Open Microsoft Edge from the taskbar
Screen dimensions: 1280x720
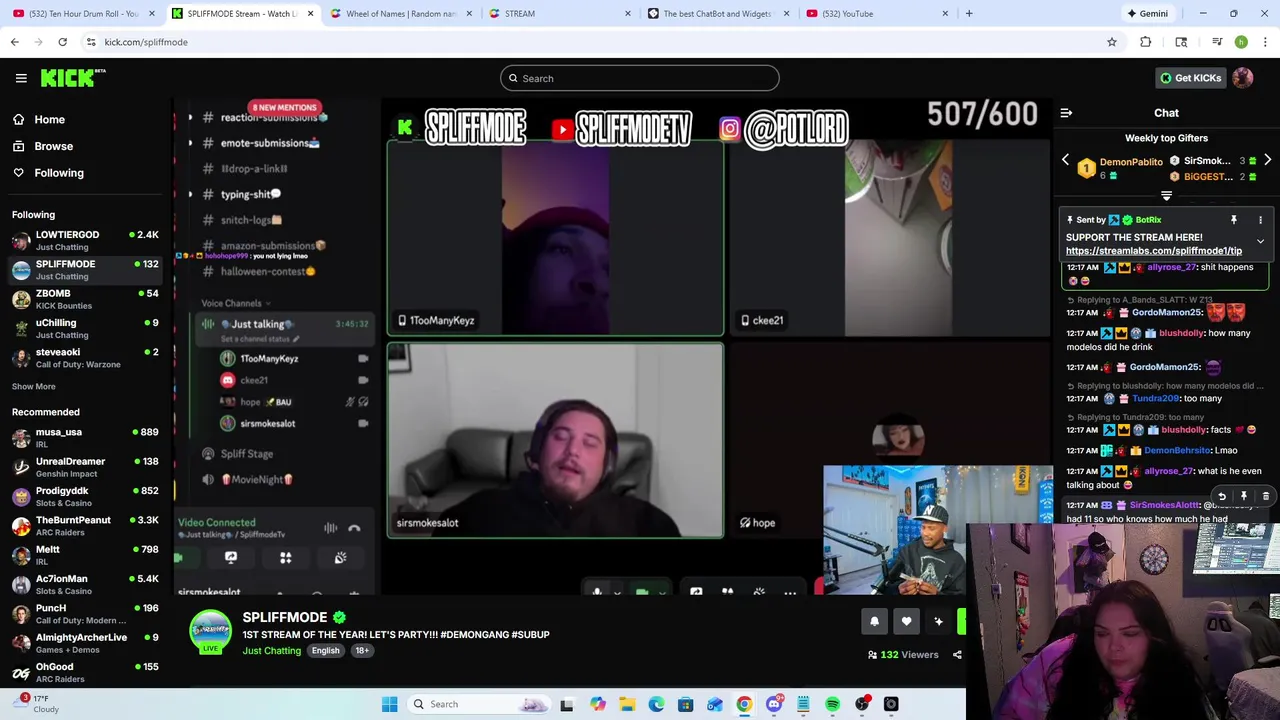[656, 704]
